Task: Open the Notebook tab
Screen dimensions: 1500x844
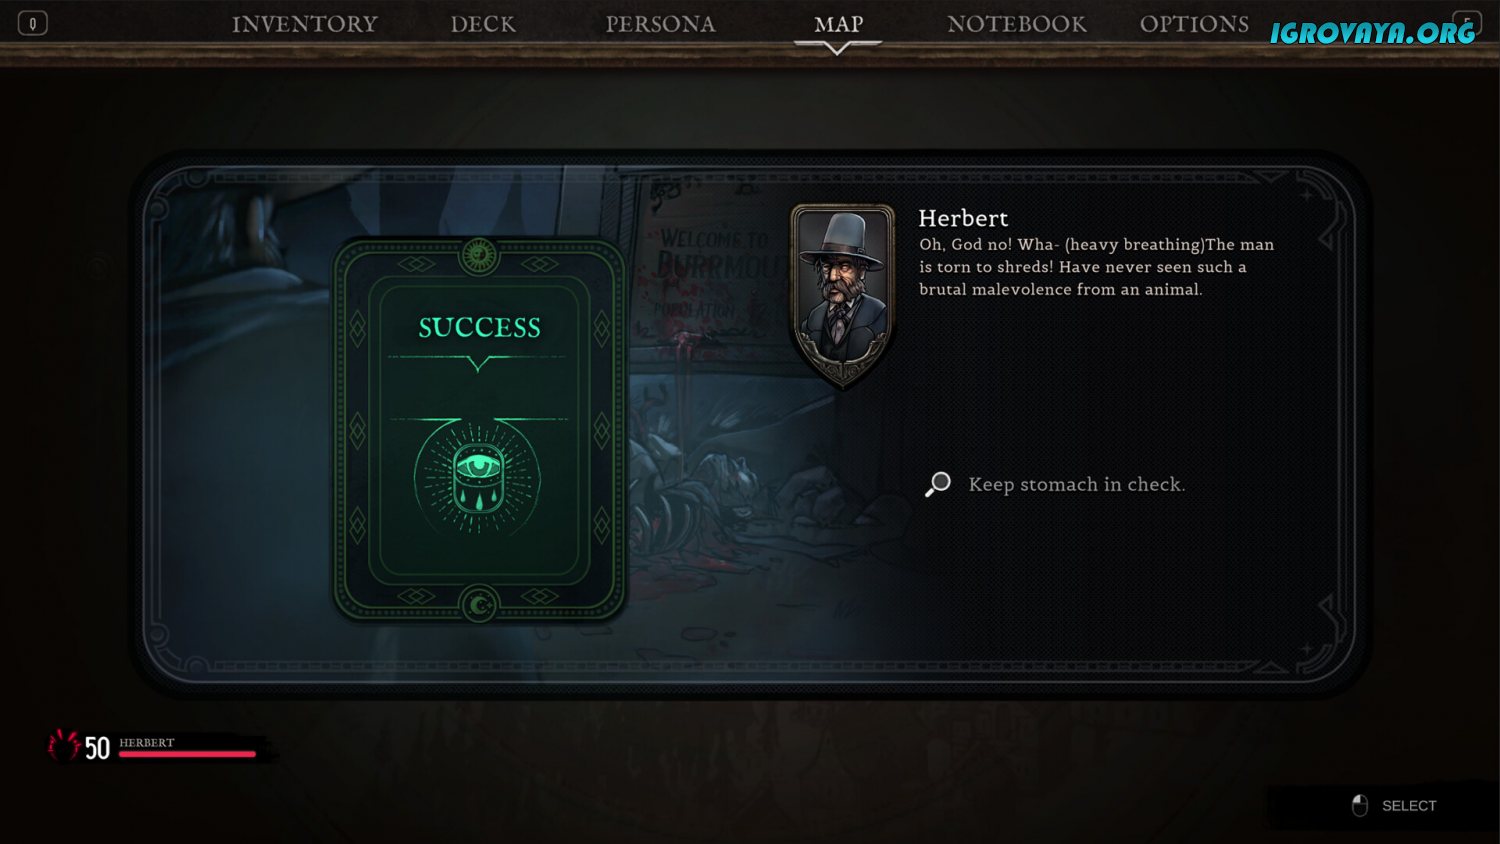Action: coord(1016,24)
